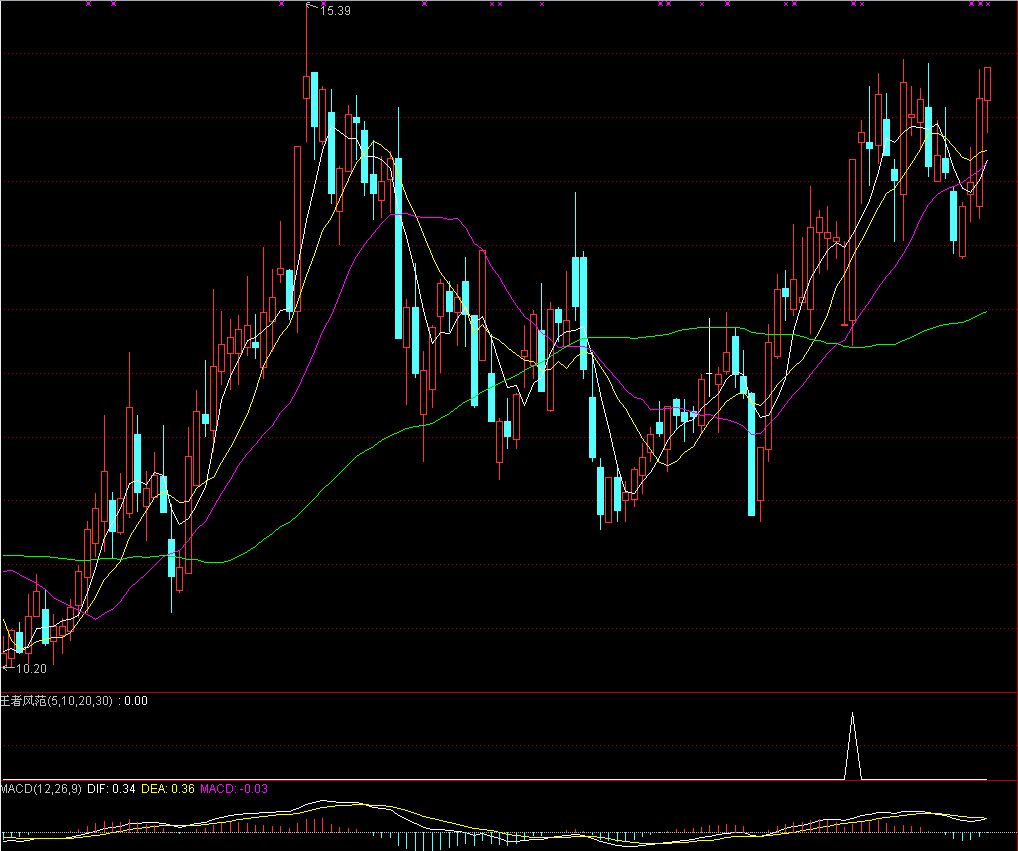
Task: Open the MACD(12,26,9) indicator label
Action: click(41, 789)
